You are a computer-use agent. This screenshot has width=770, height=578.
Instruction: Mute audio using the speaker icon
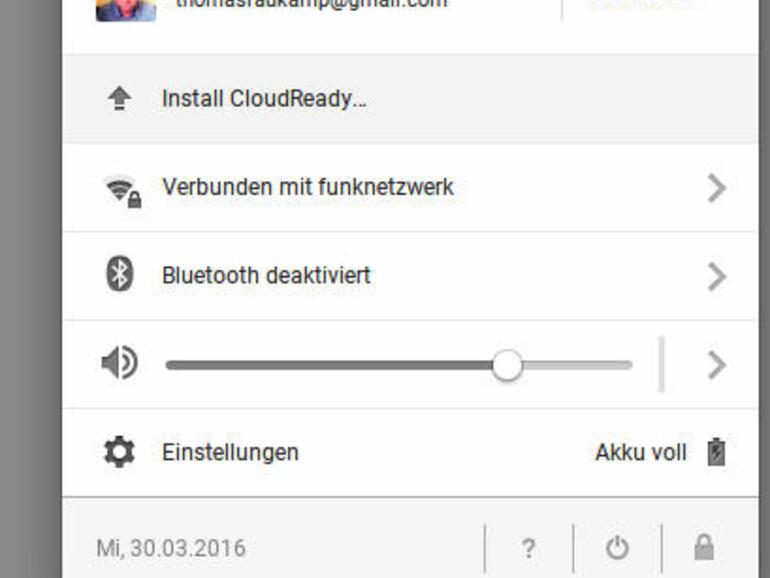[119, 362]
